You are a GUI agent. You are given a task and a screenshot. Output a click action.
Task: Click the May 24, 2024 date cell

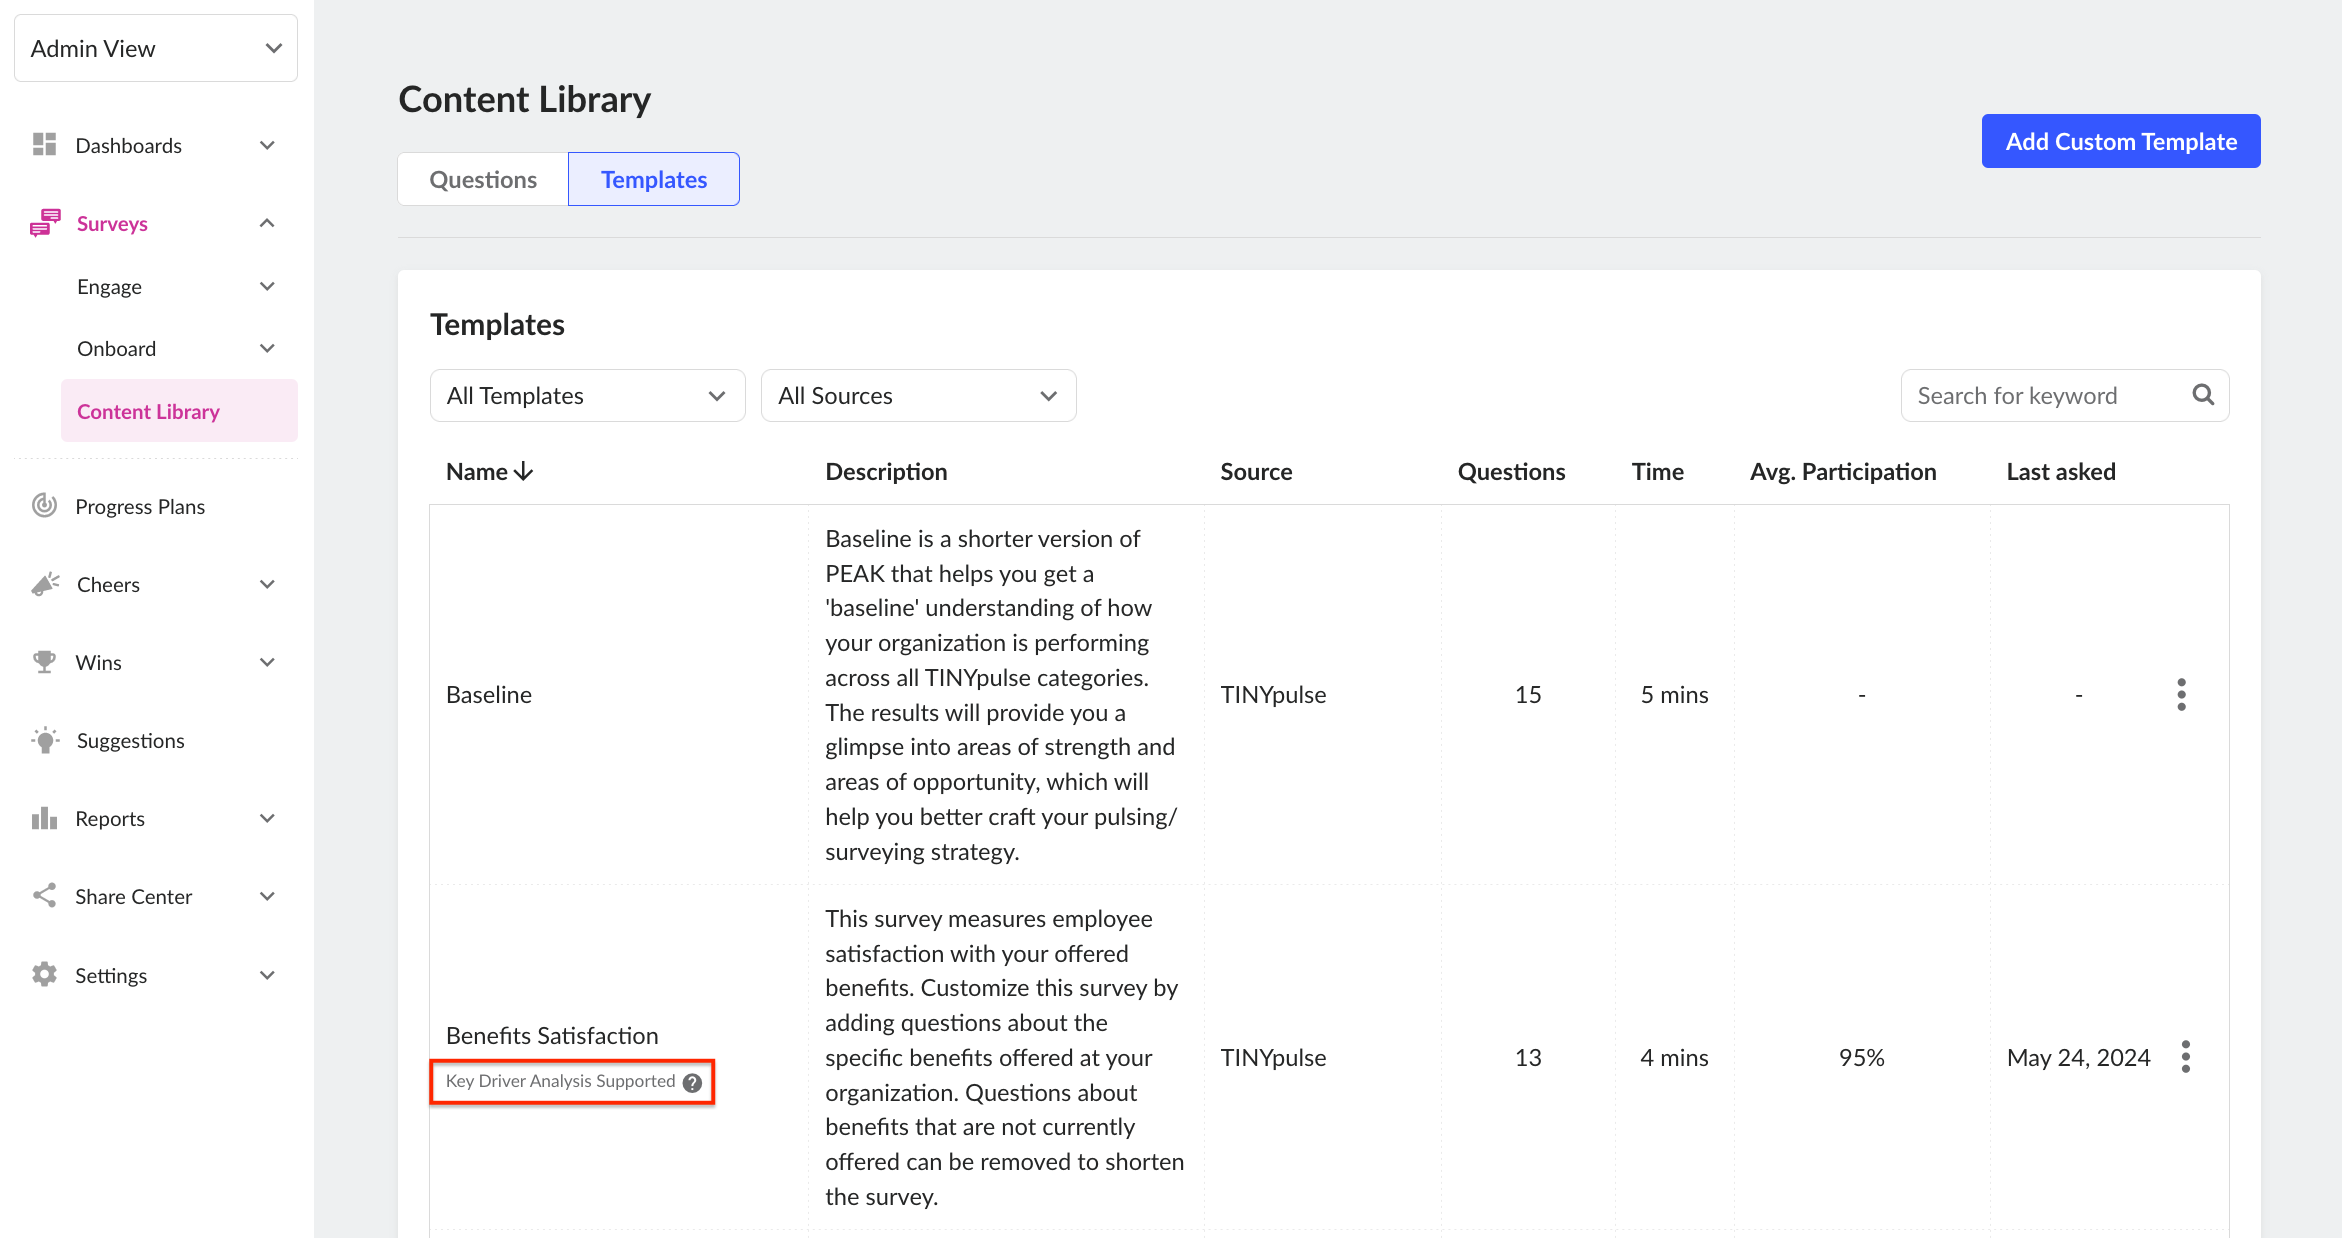[x=2079, y=1058]
